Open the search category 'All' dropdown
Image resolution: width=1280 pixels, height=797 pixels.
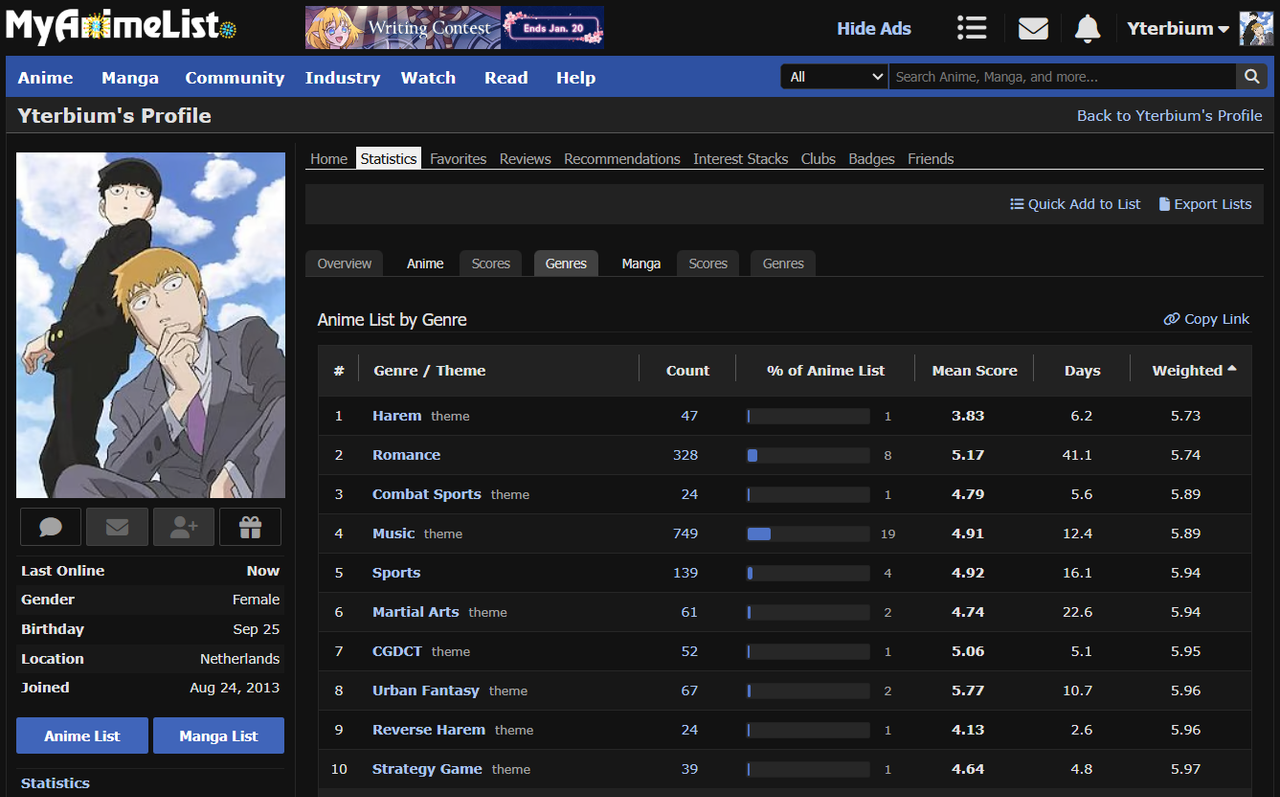pos(834,77)
